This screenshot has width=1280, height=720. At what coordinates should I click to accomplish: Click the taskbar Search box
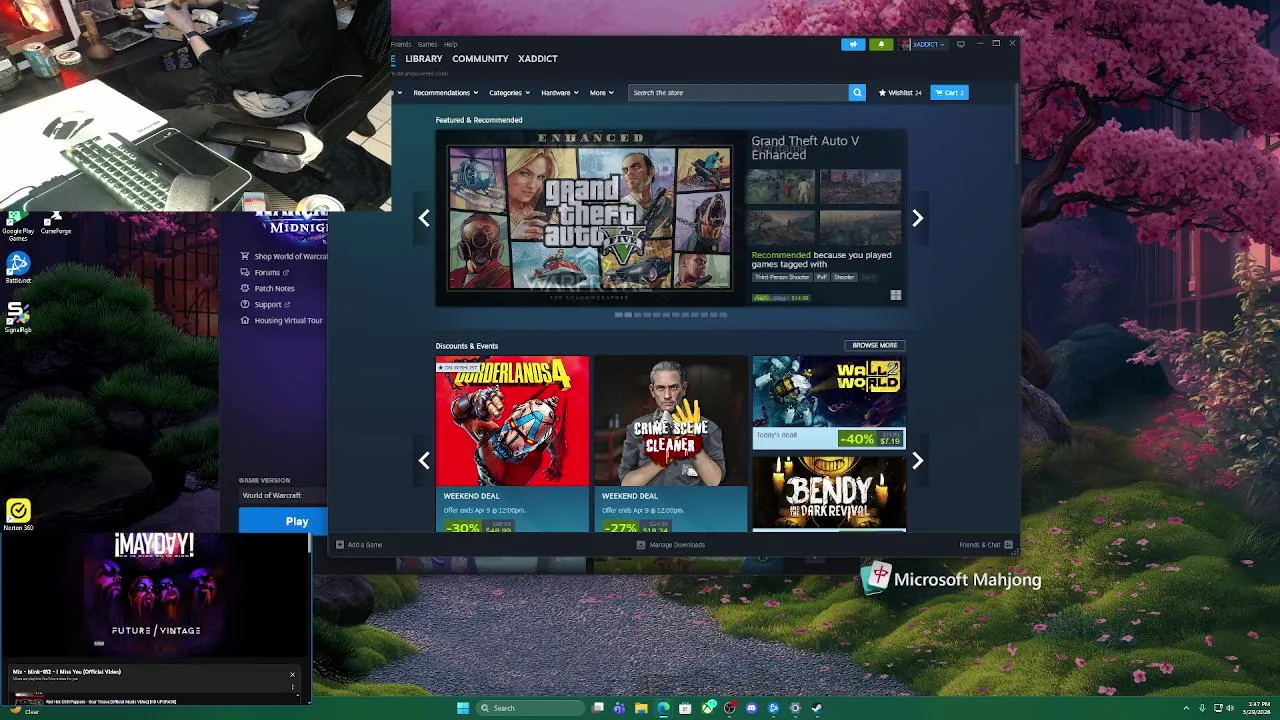pos(530,708)
